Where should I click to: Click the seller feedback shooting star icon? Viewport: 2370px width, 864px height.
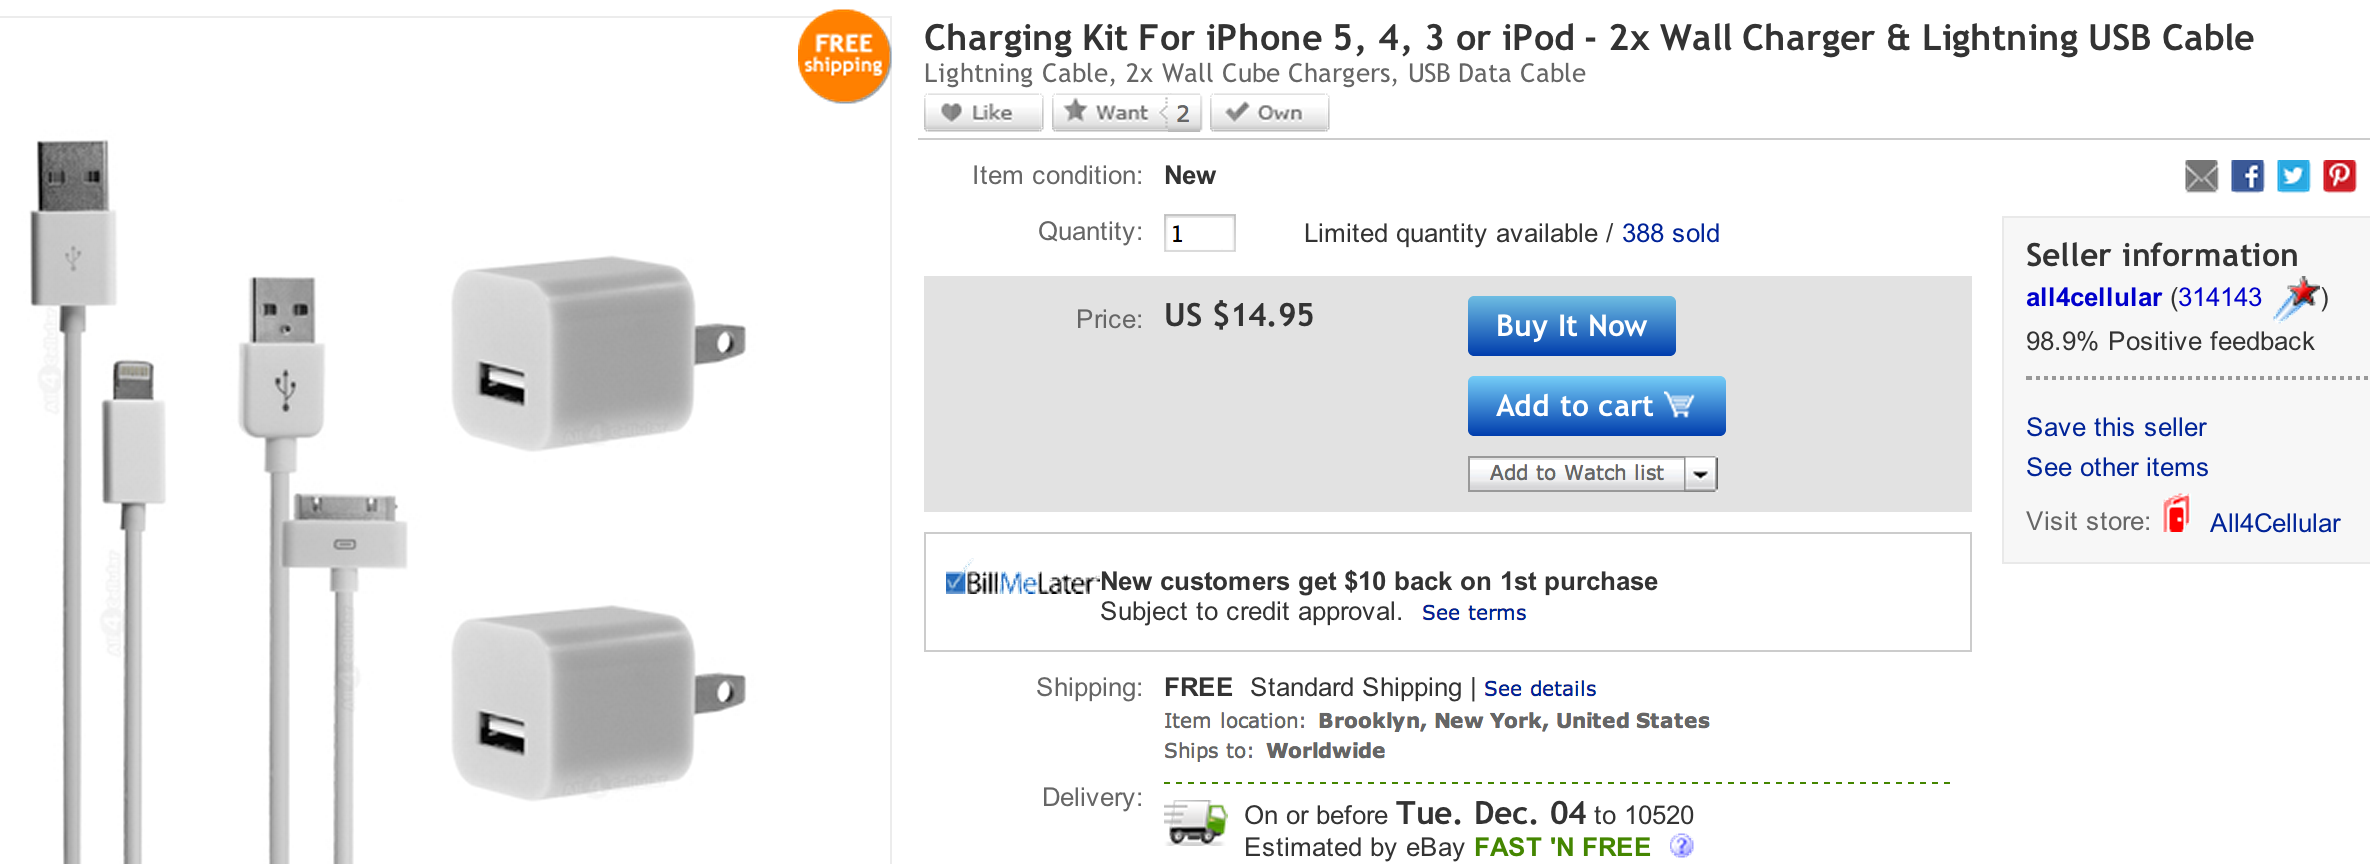[x=2297, y=297]
